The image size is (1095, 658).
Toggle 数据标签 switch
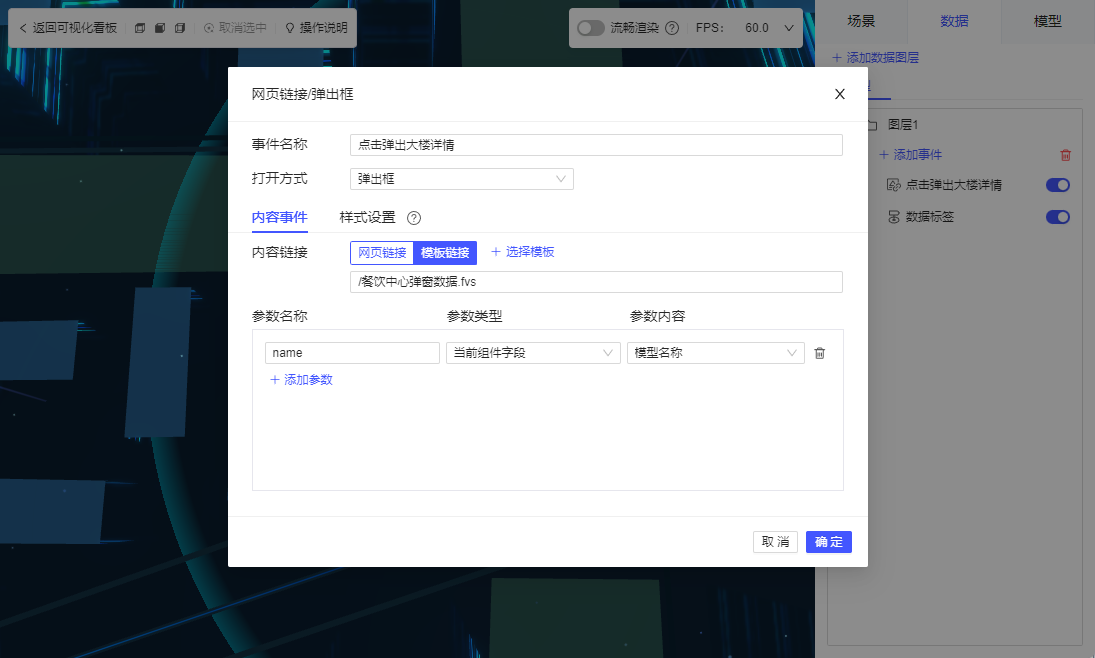click(x=1057, y=217)
